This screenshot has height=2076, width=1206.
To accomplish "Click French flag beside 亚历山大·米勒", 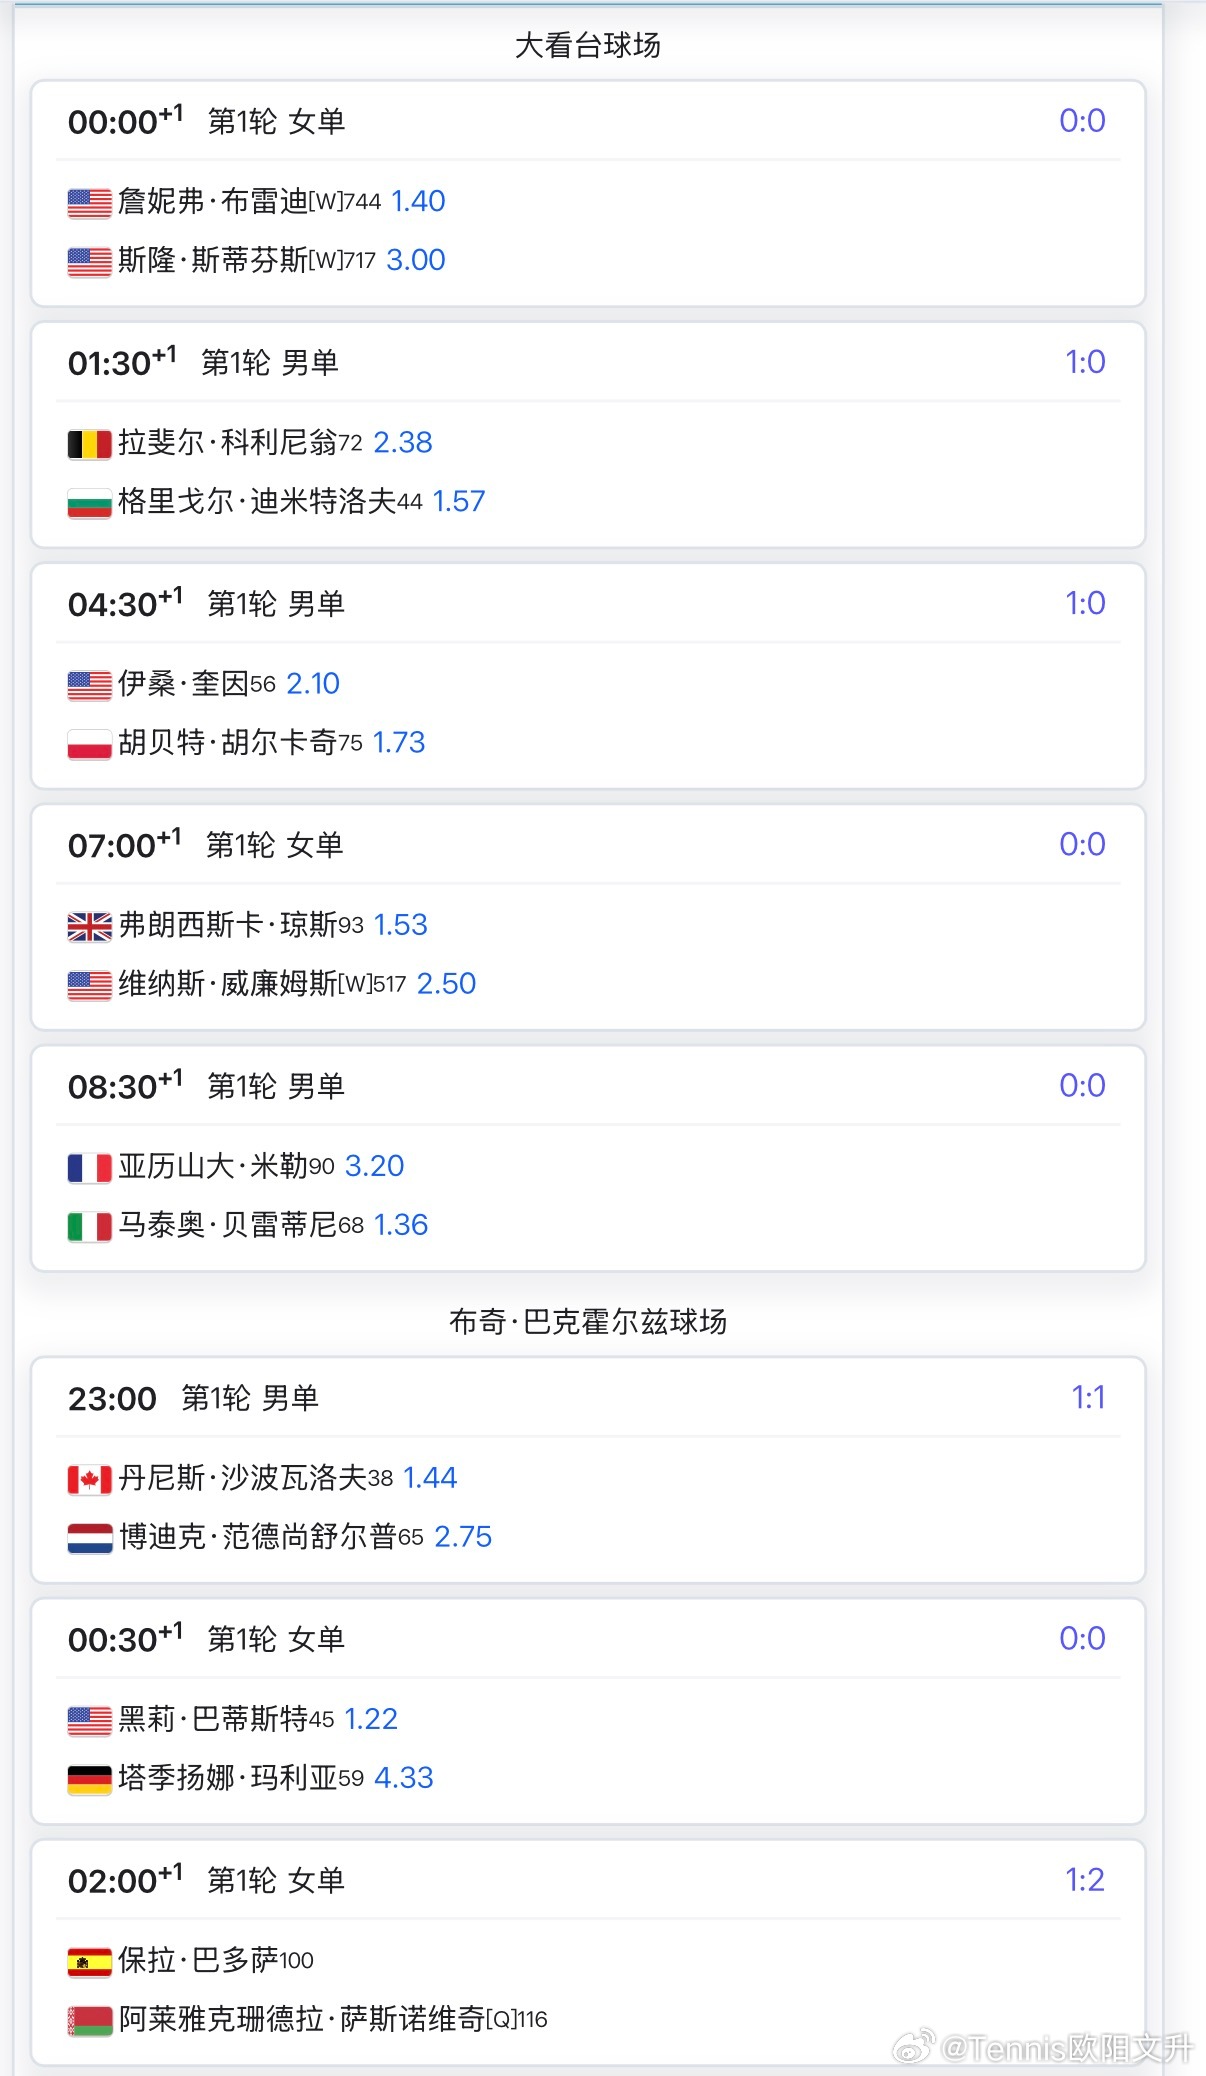I will (x=89, y=1168).
